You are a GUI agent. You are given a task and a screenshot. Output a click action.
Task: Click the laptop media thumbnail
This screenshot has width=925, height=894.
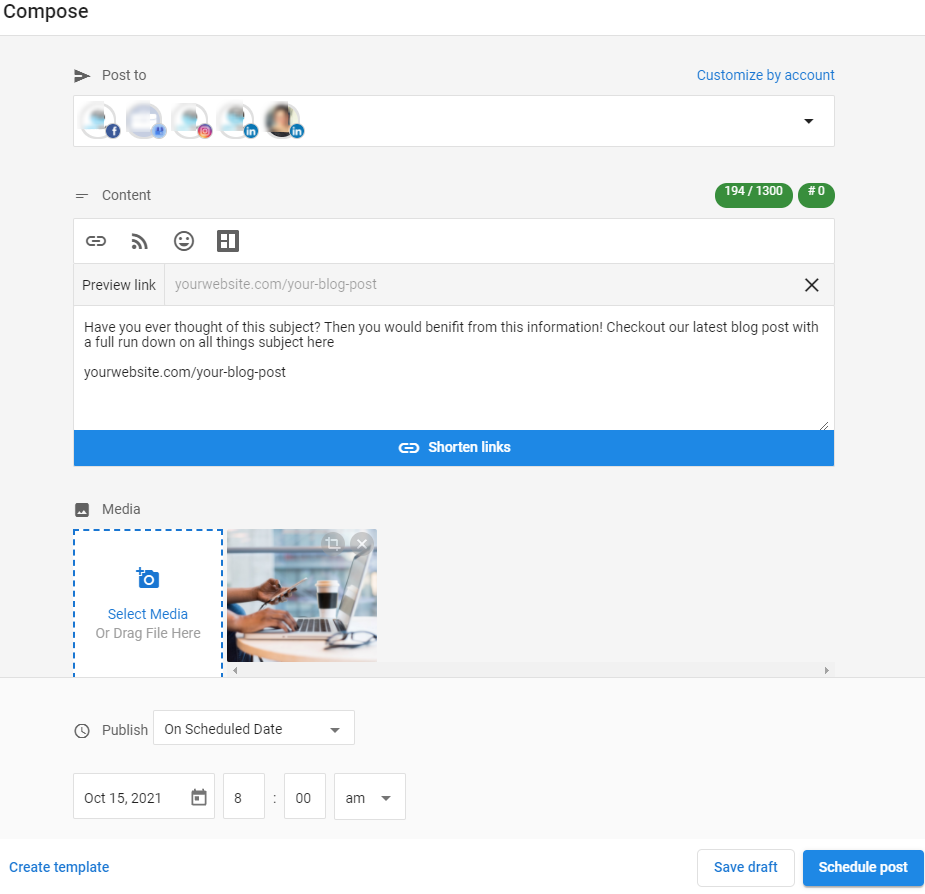tap(301, 595)
